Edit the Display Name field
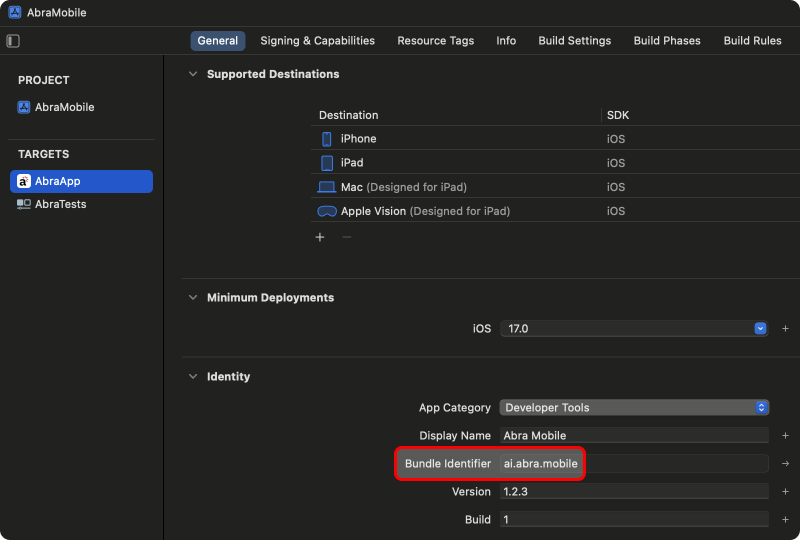The image size is (800, 540). (x=634, y=435)
